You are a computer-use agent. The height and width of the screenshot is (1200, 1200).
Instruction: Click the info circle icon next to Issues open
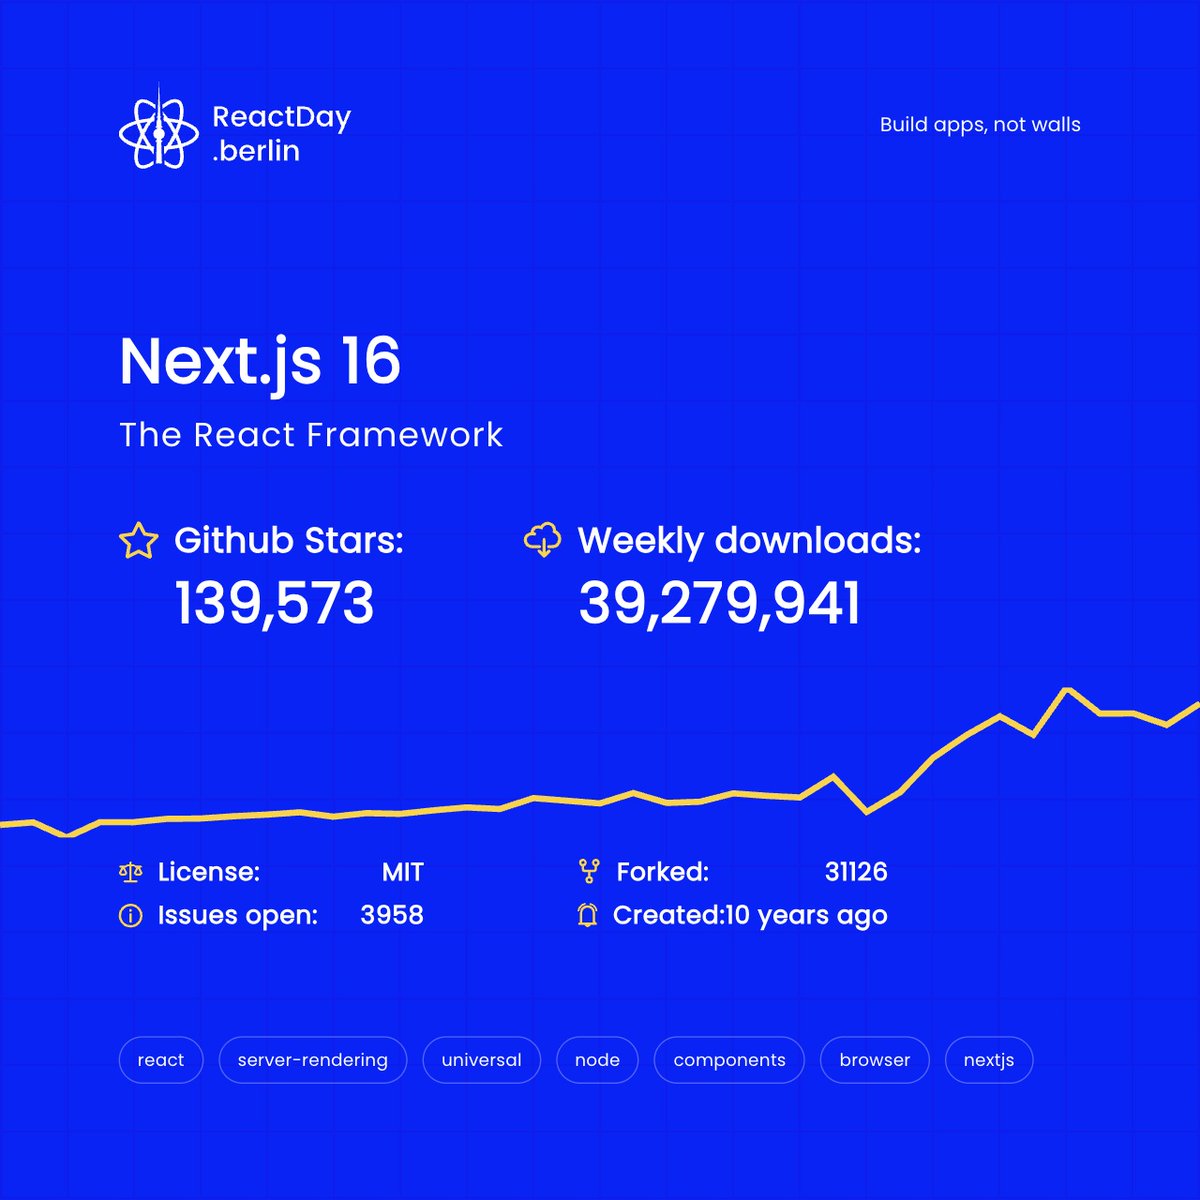[130, 915]
